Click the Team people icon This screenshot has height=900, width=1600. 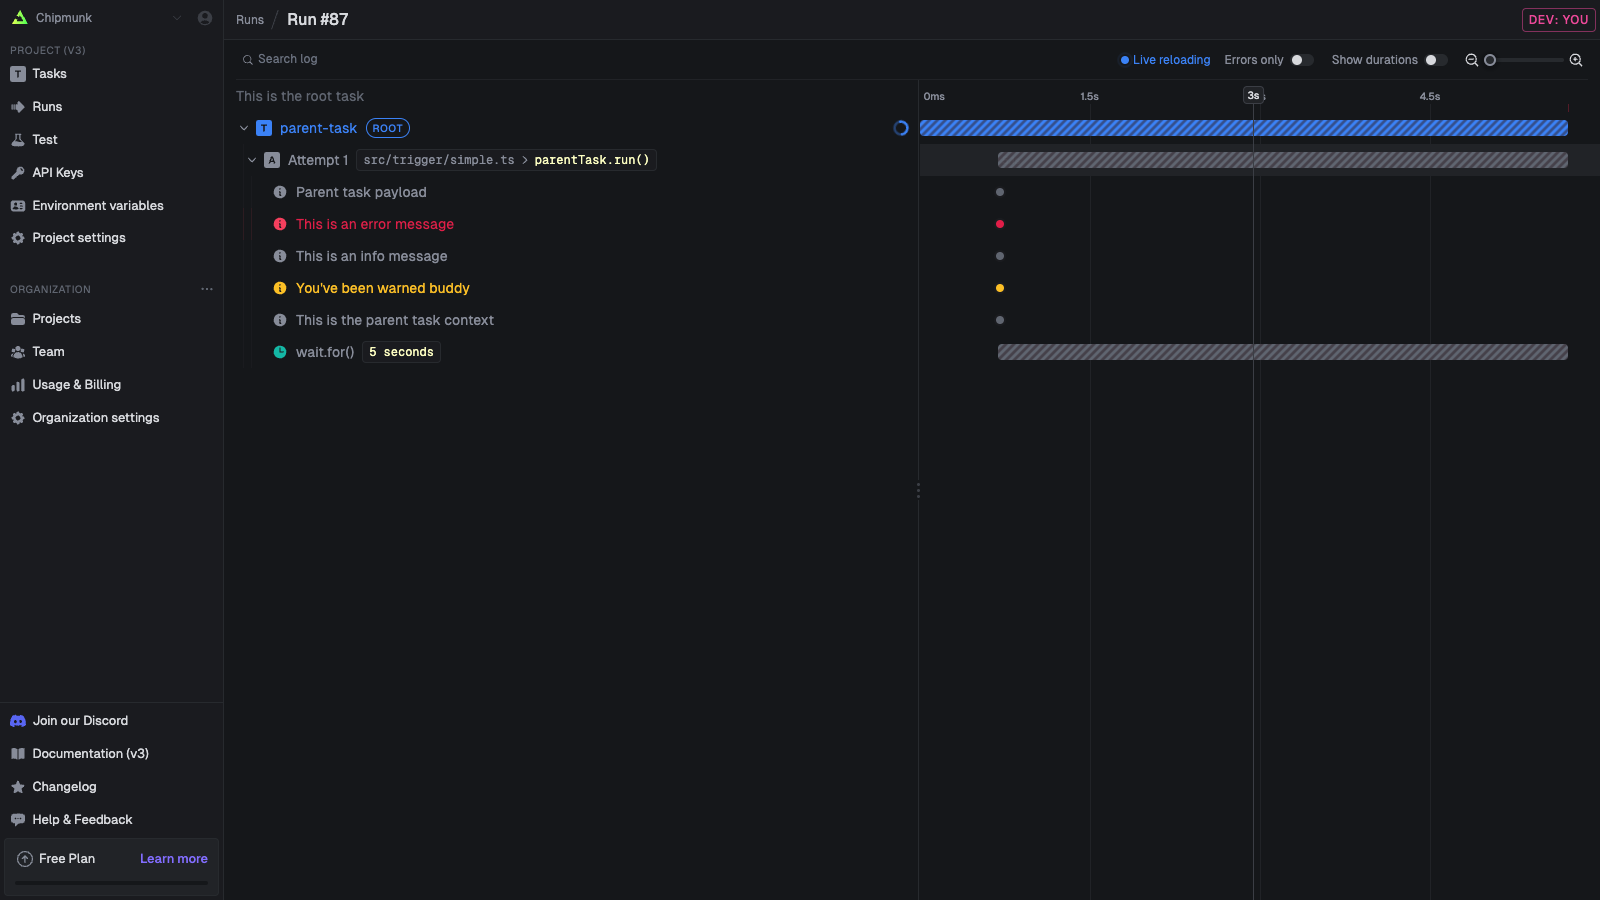(x=18, y=352)
